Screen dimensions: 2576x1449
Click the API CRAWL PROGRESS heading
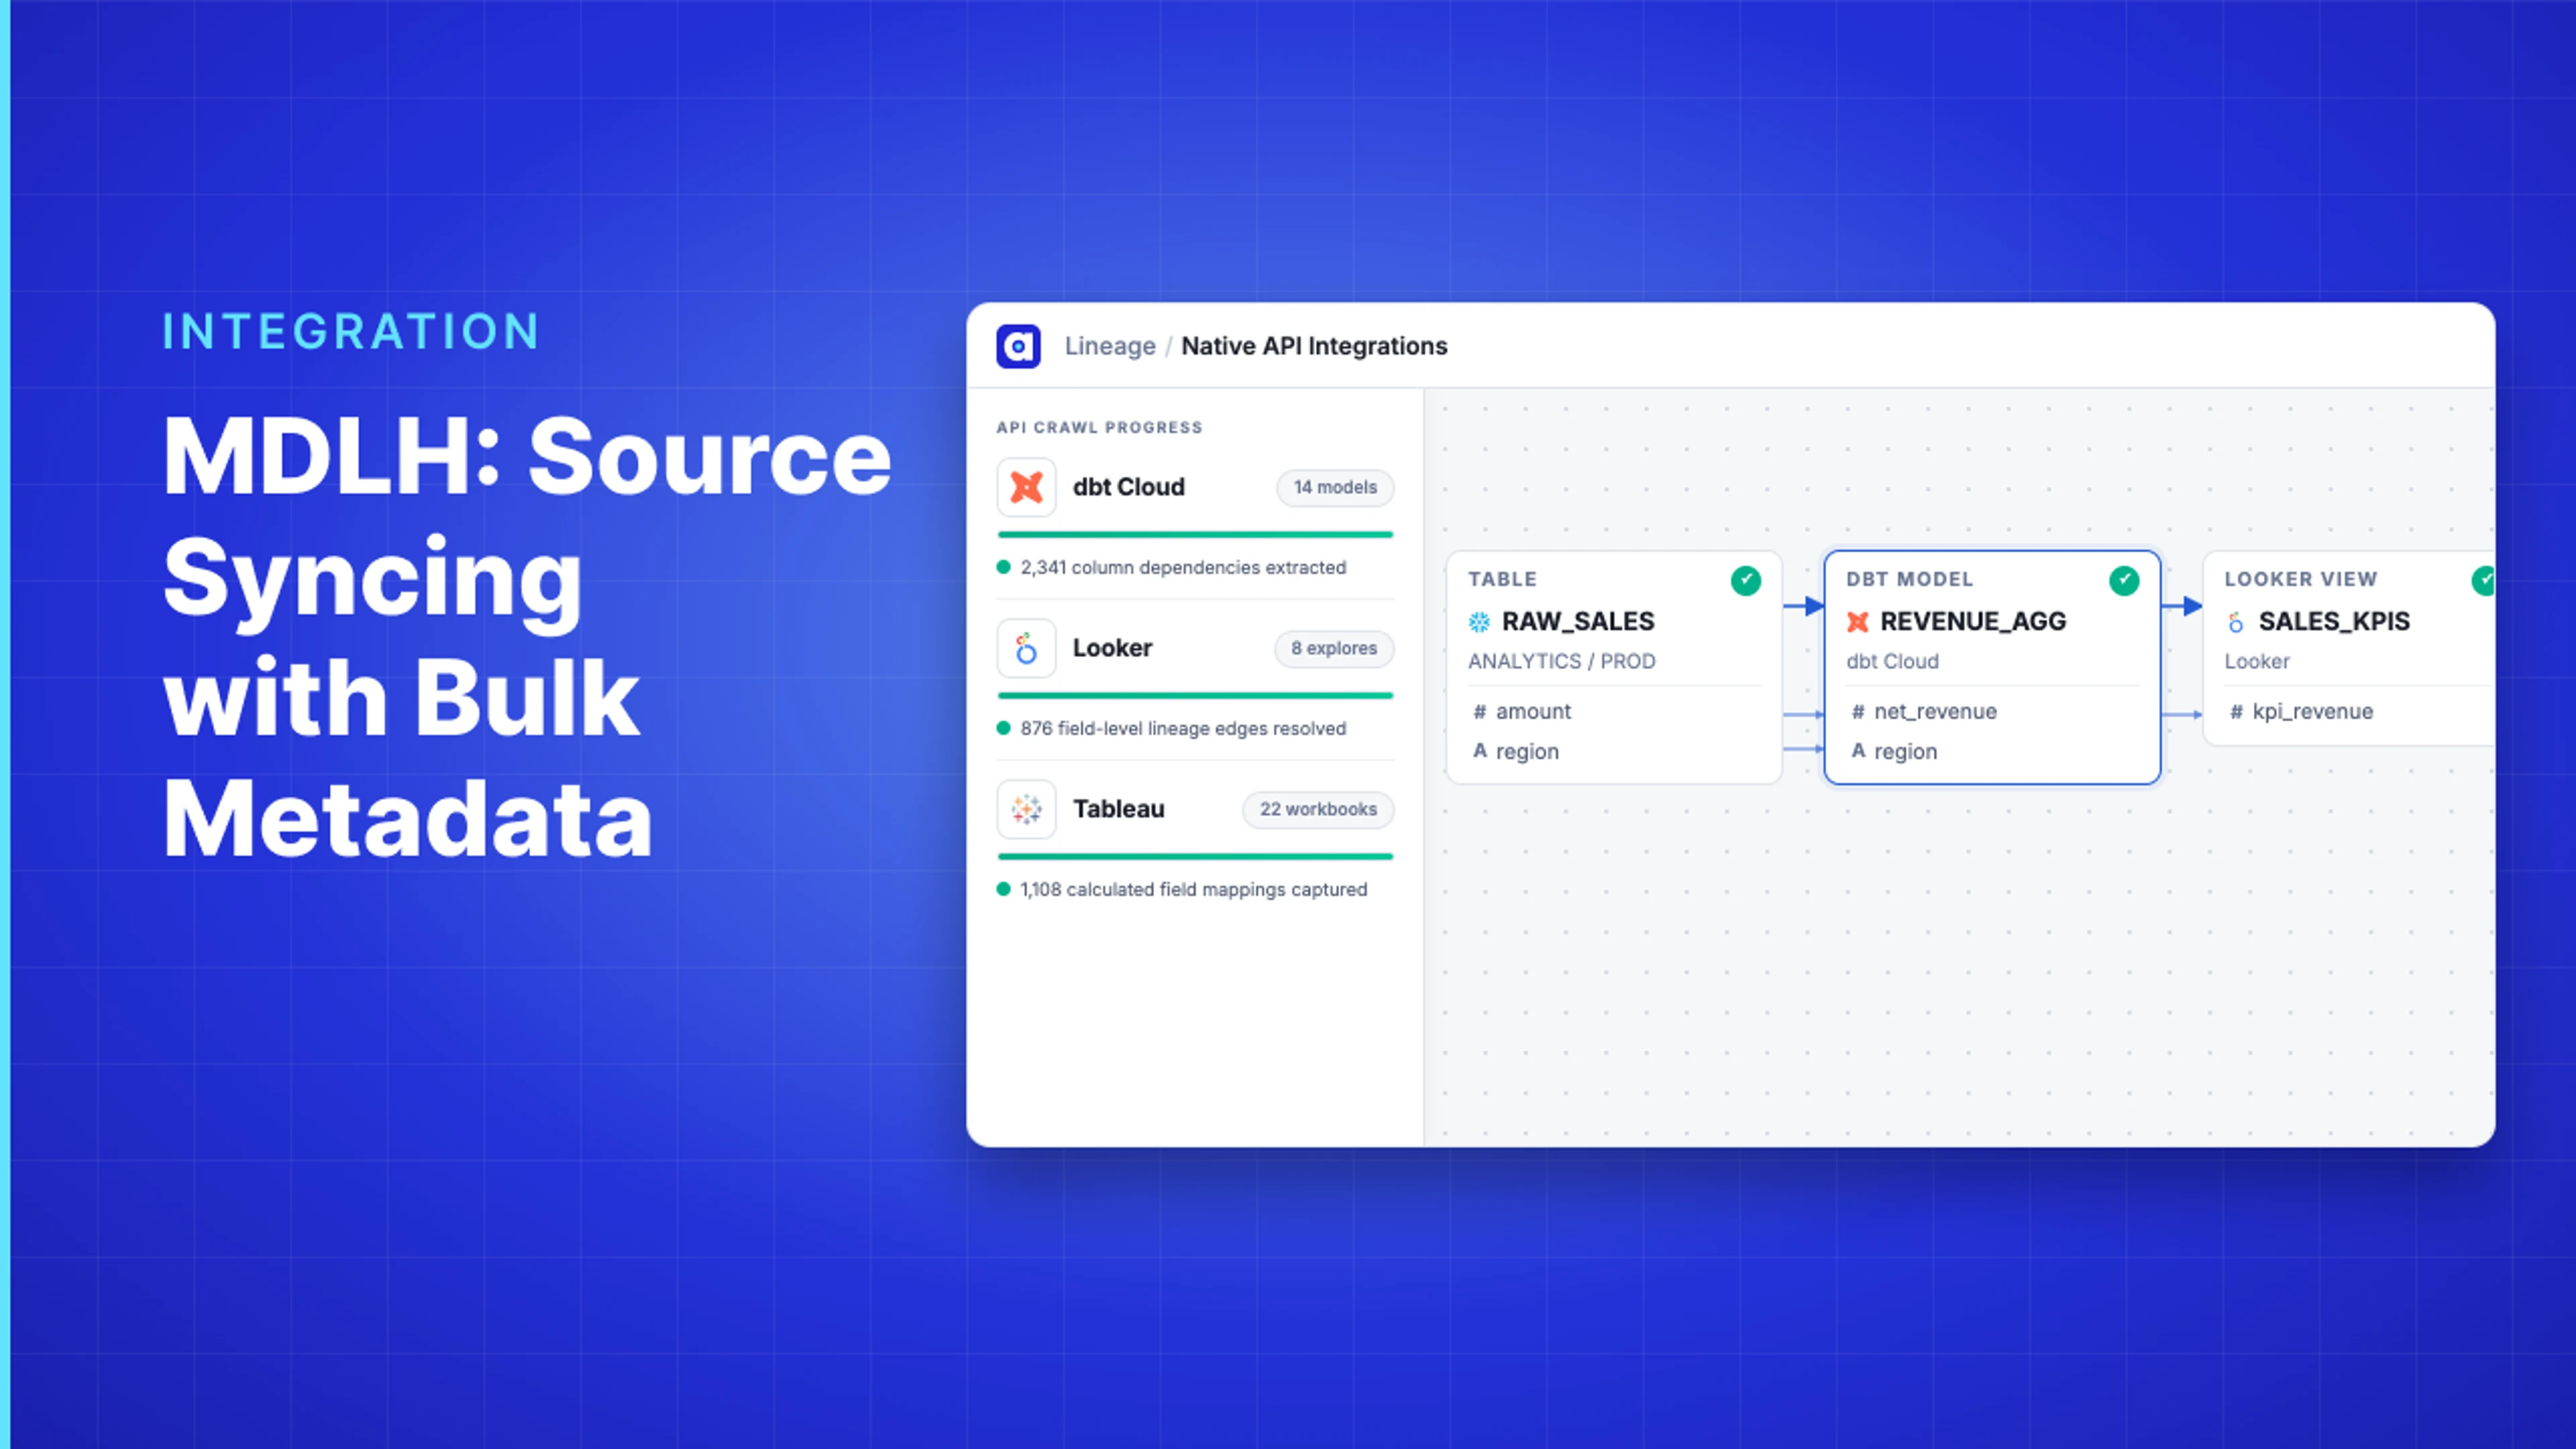point(1099,427)
